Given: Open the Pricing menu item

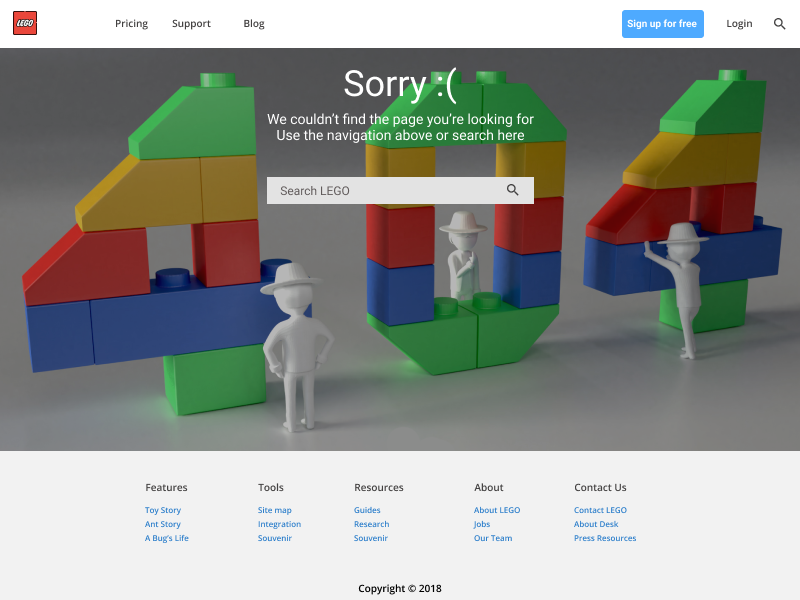Looking at the screenshot, I should pyautogui.click(x=131, y=23).
